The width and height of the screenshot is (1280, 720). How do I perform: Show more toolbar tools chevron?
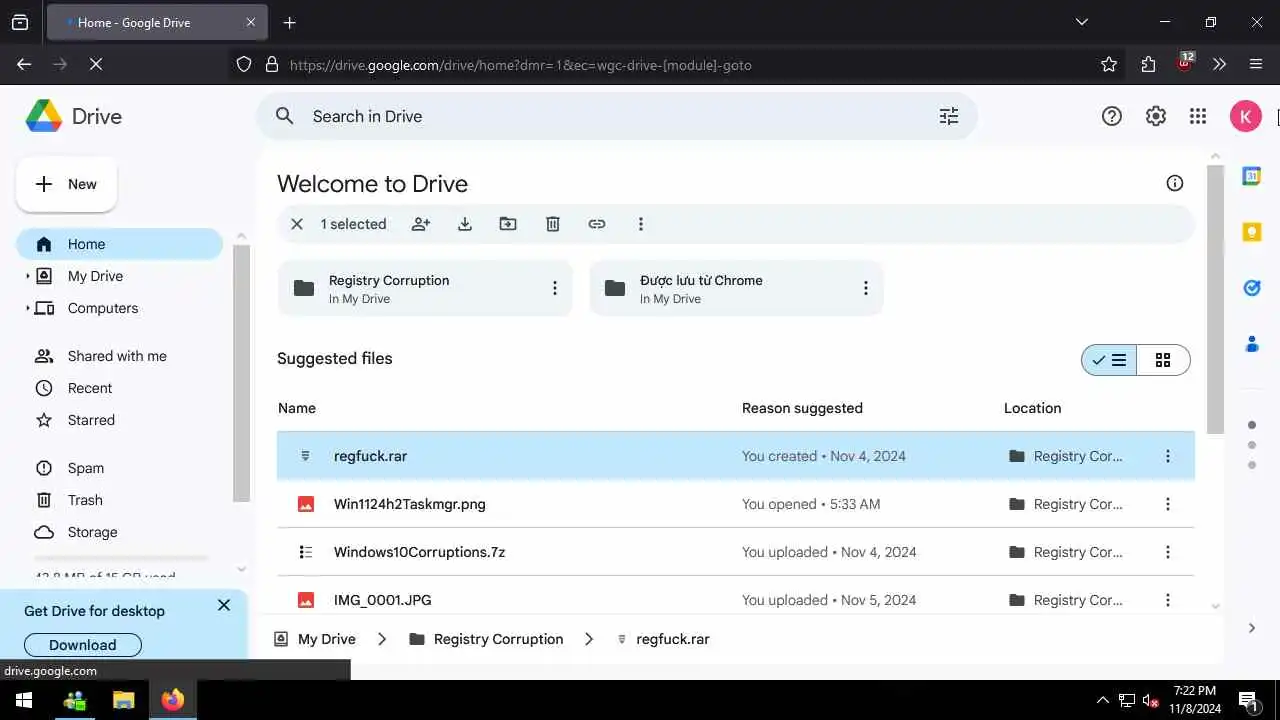(1219, 64)
